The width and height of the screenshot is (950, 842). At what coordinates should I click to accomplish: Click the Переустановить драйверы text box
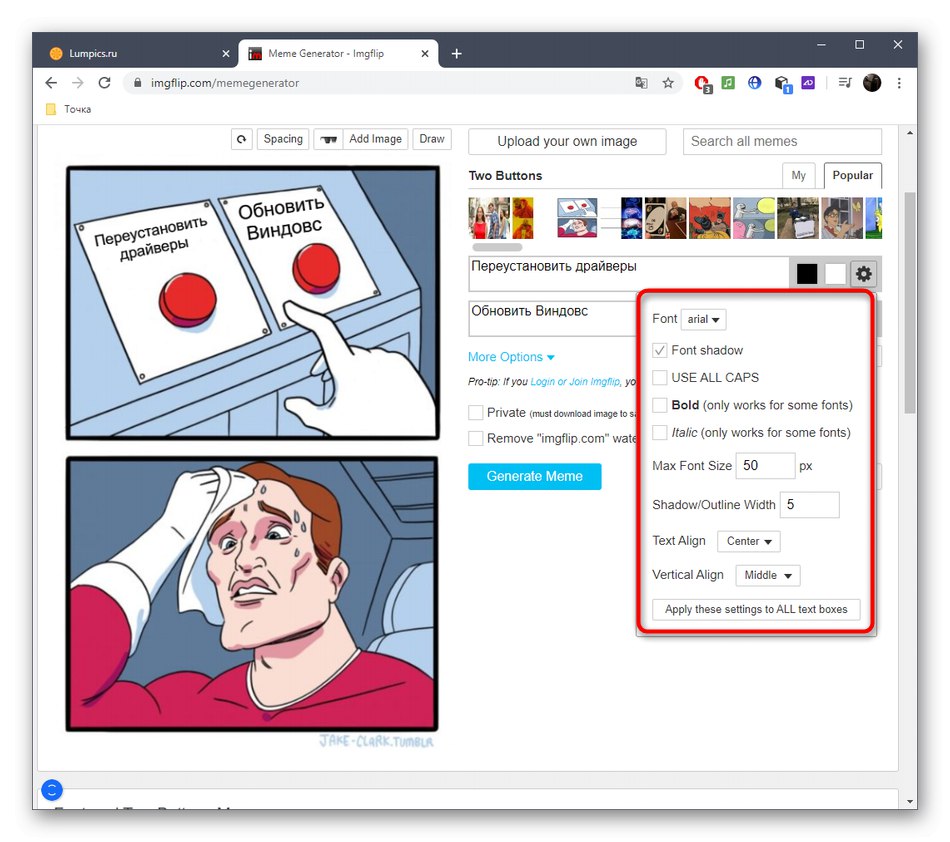point(629,274)
